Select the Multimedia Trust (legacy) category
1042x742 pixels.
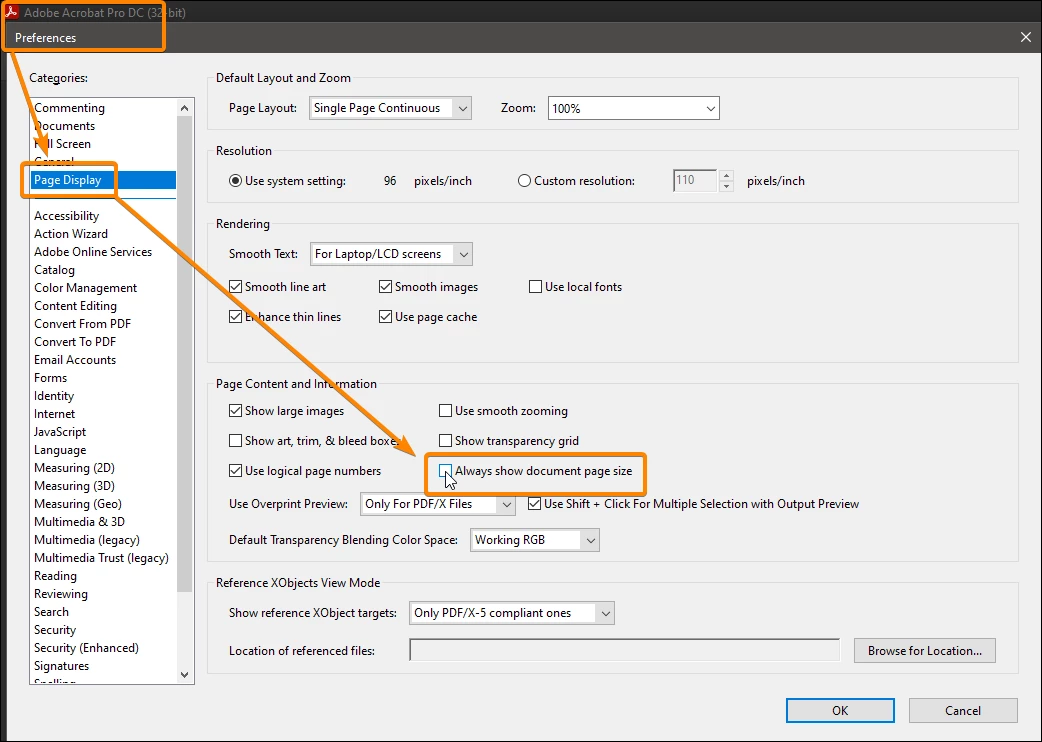click(x=102, y=557)
